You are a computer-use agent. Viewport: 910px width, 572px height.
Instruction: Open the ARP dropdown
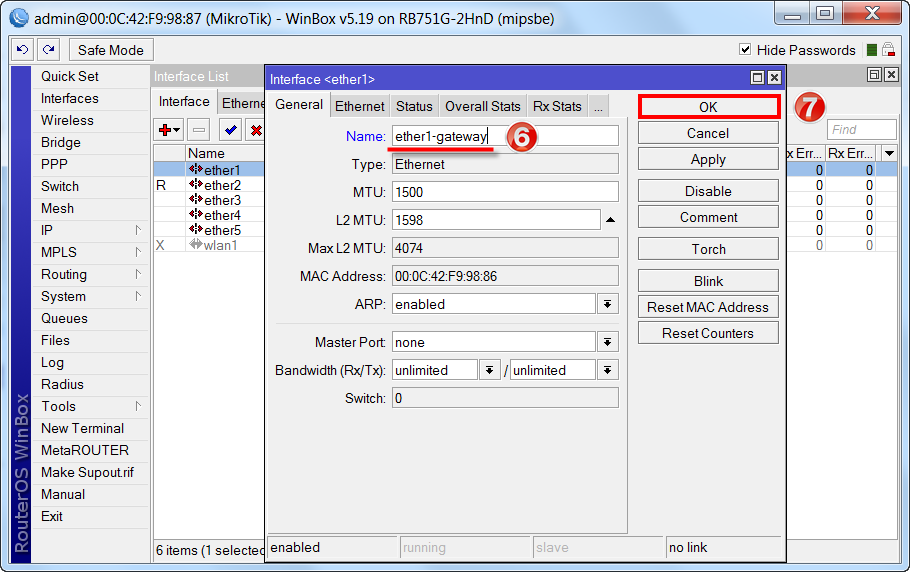[607, 304]
